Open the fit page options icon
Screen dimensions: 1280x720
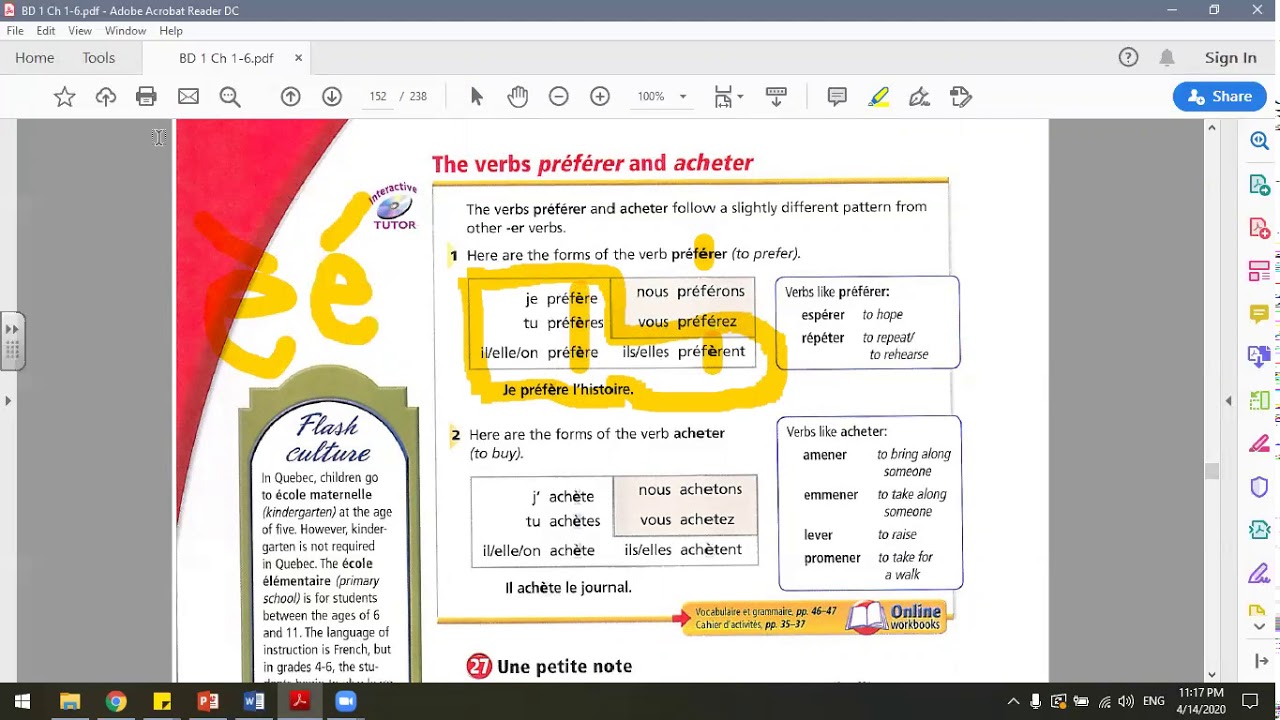[729, 97]
